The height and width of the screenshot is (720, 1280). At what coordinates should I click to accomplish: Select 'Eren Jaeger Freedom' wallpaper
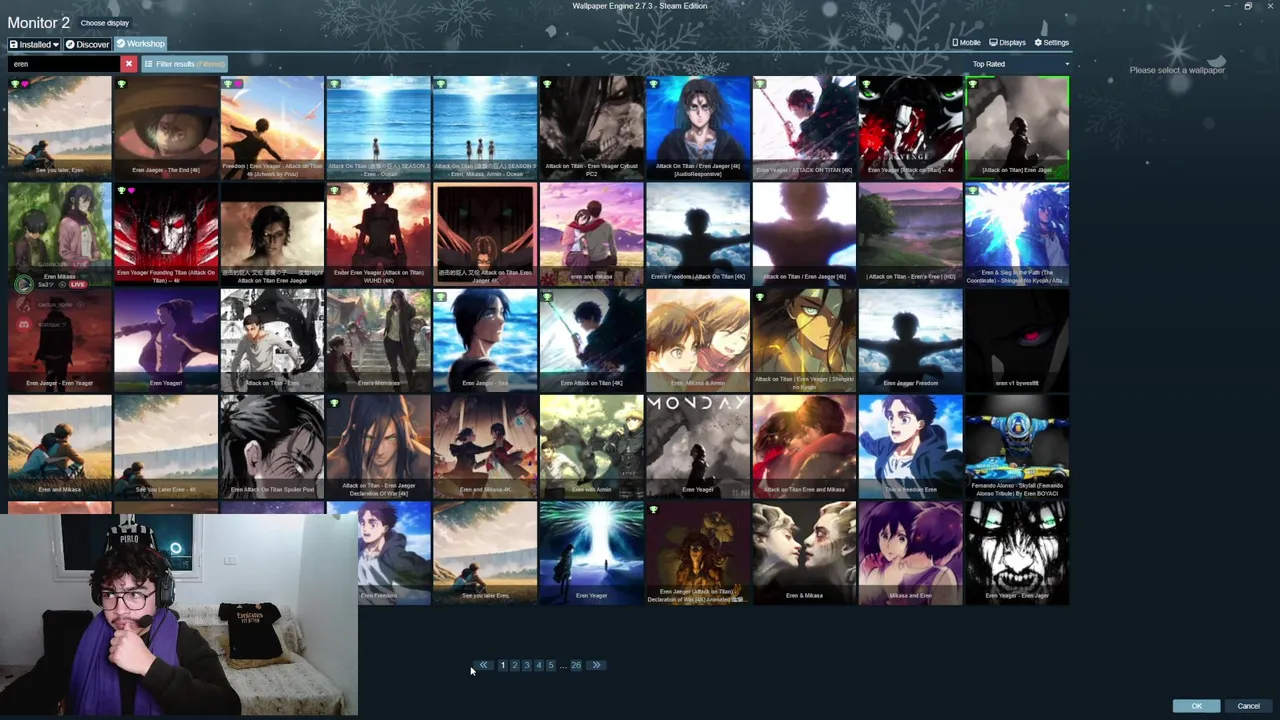click(x=910, y=340)
